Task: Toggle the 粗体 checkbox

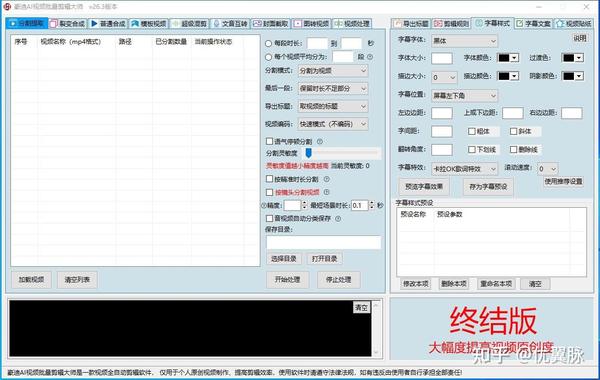Action: click(x=472, y=131)
